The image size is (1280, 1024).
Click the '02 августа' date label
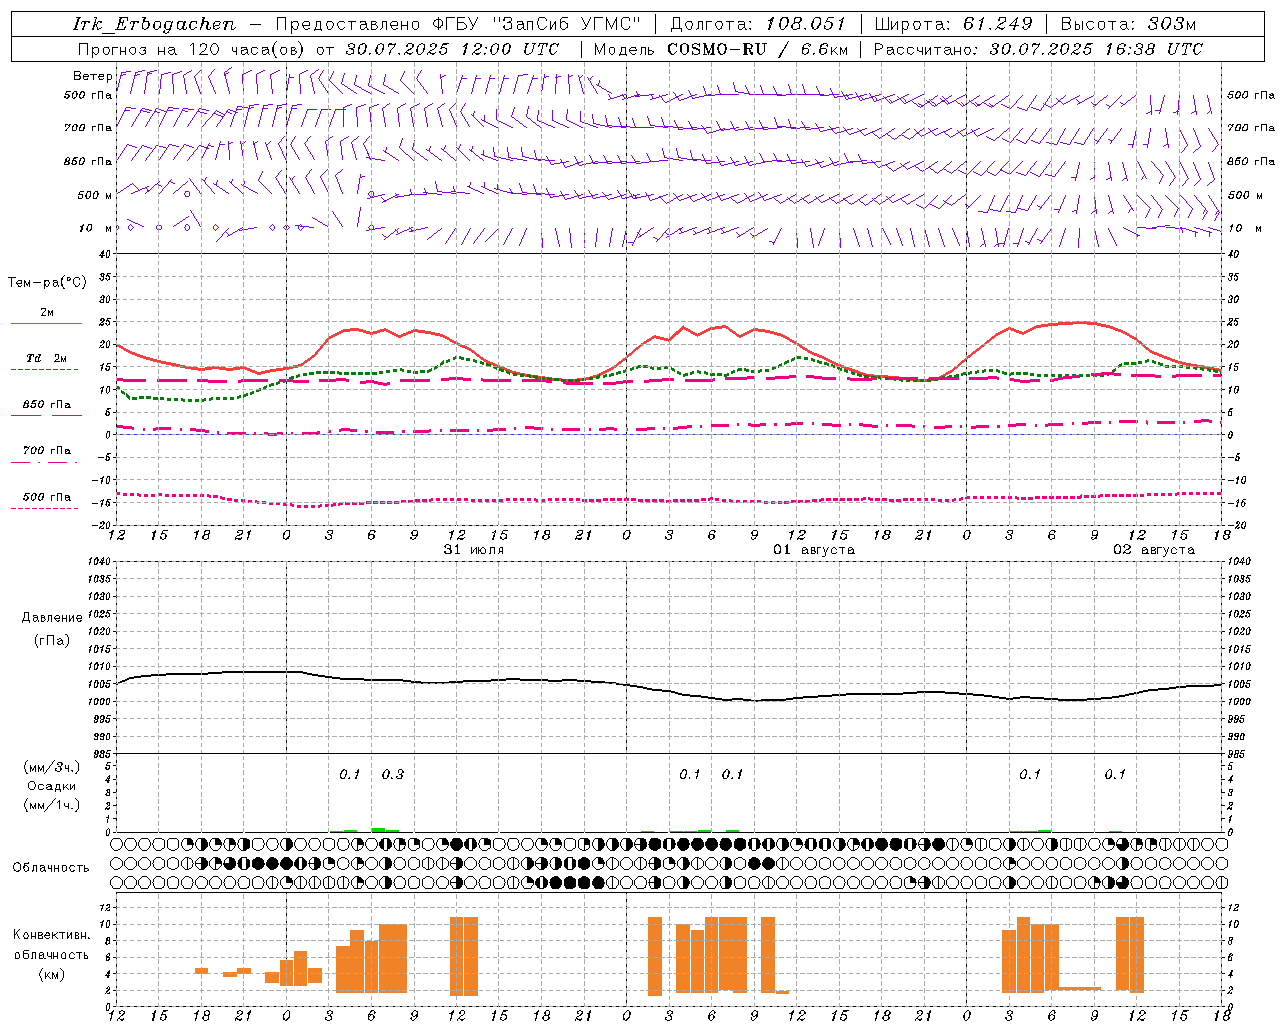tap(1154, 550)
